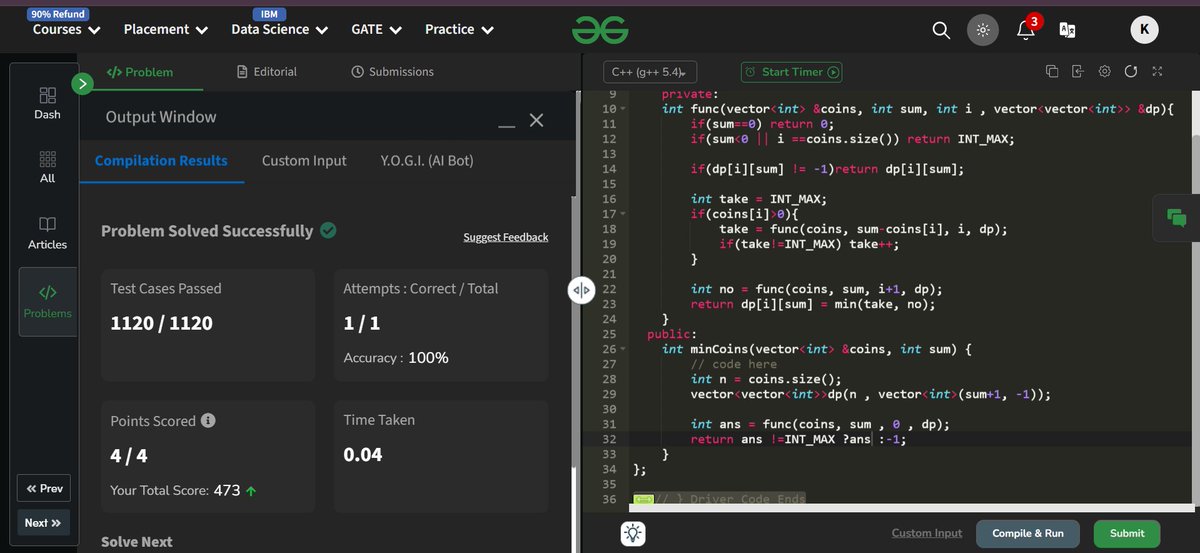Image resolution: width=1200 pixels, height=553 pixels.
Task: Click the Your Total Score: 473 text
Action: click(x=183, y=491)
